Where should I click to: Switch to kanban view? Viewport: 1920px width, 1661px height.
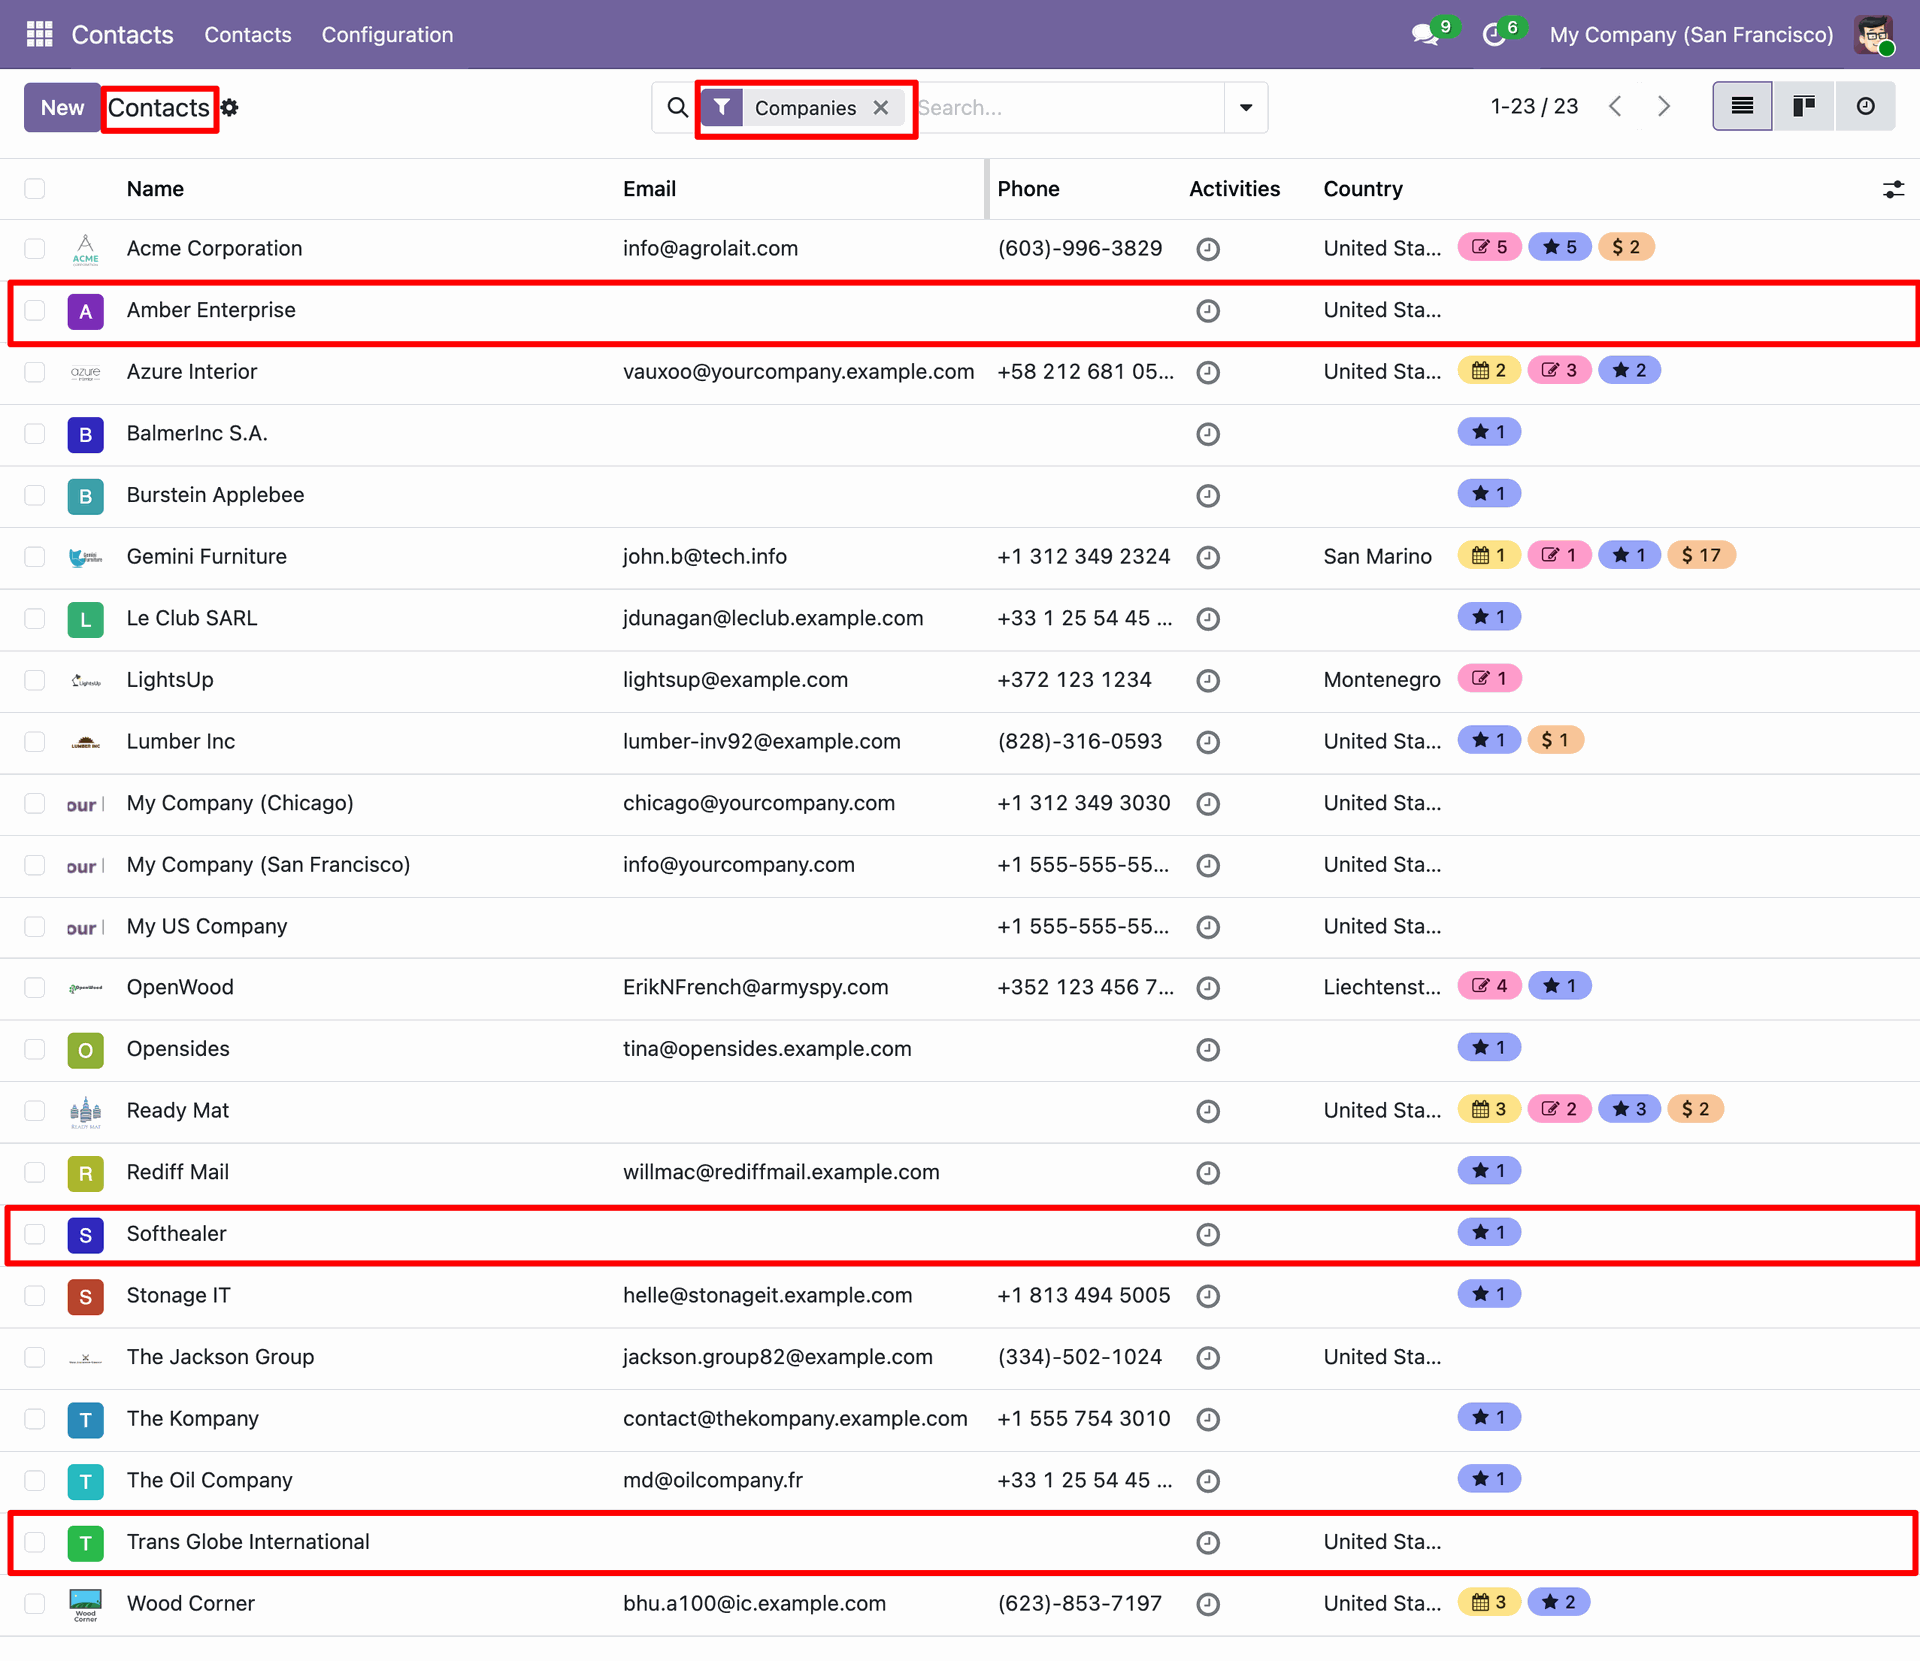1804,107
